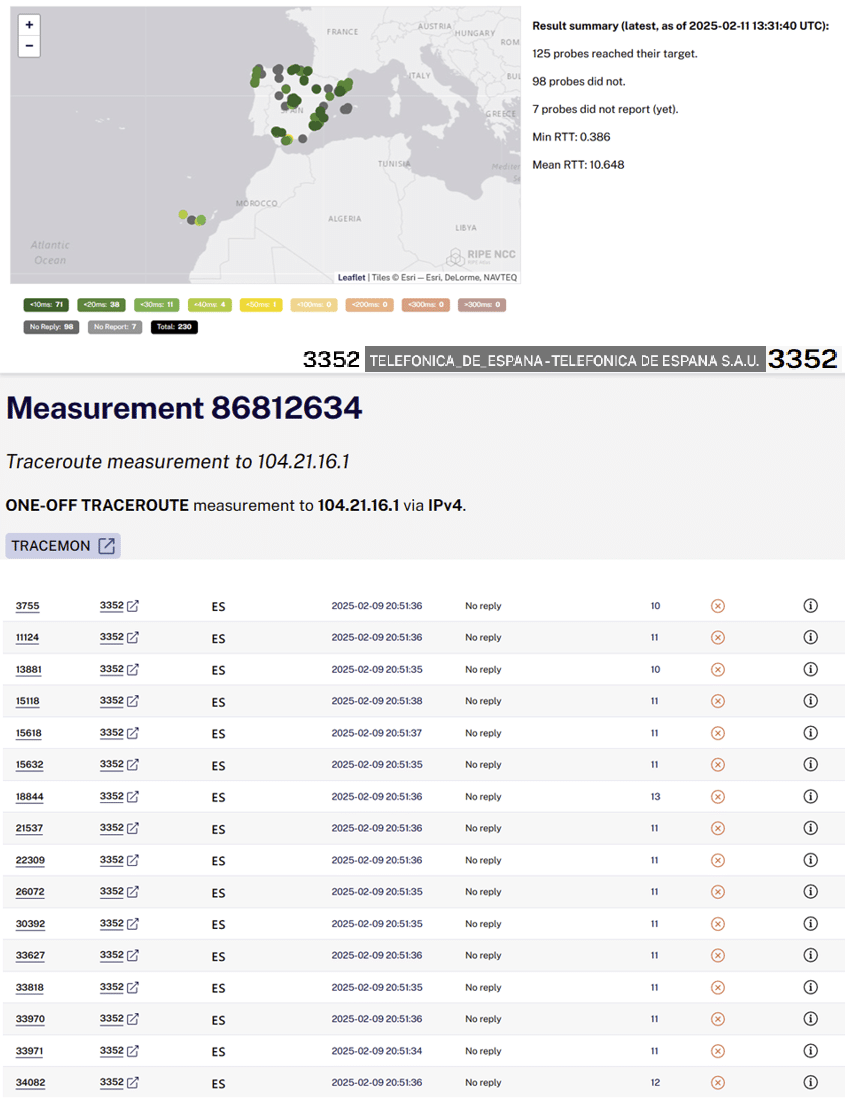Open probe 15618 link

tap(29, 733)
